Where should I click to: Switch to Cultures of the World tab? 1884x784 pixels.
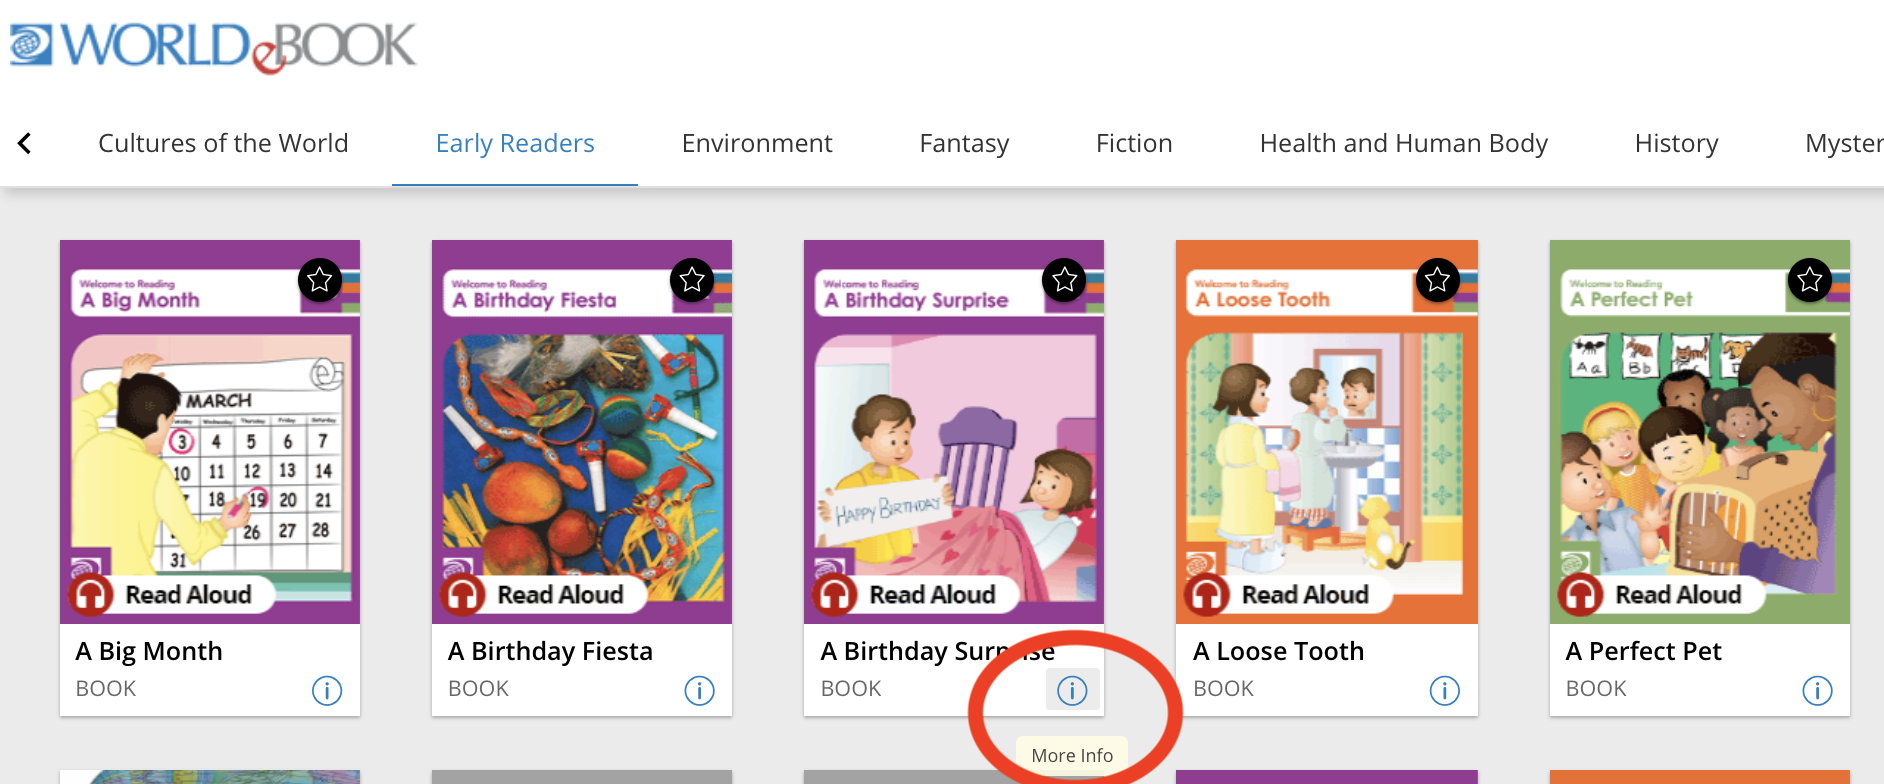tap(223, 144)
